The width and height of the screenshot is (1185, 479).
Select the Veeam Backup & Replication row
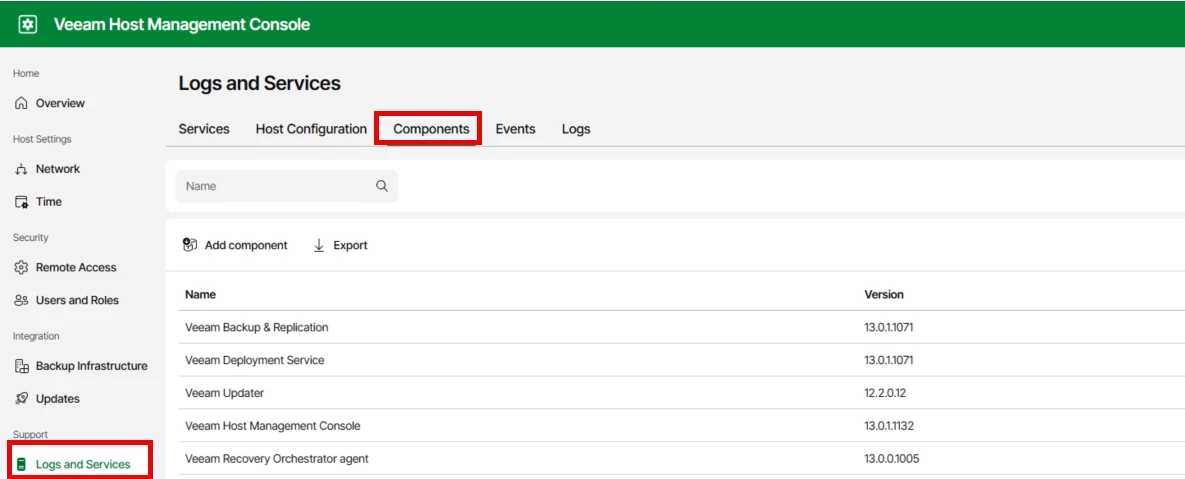[x=682, y=327]
